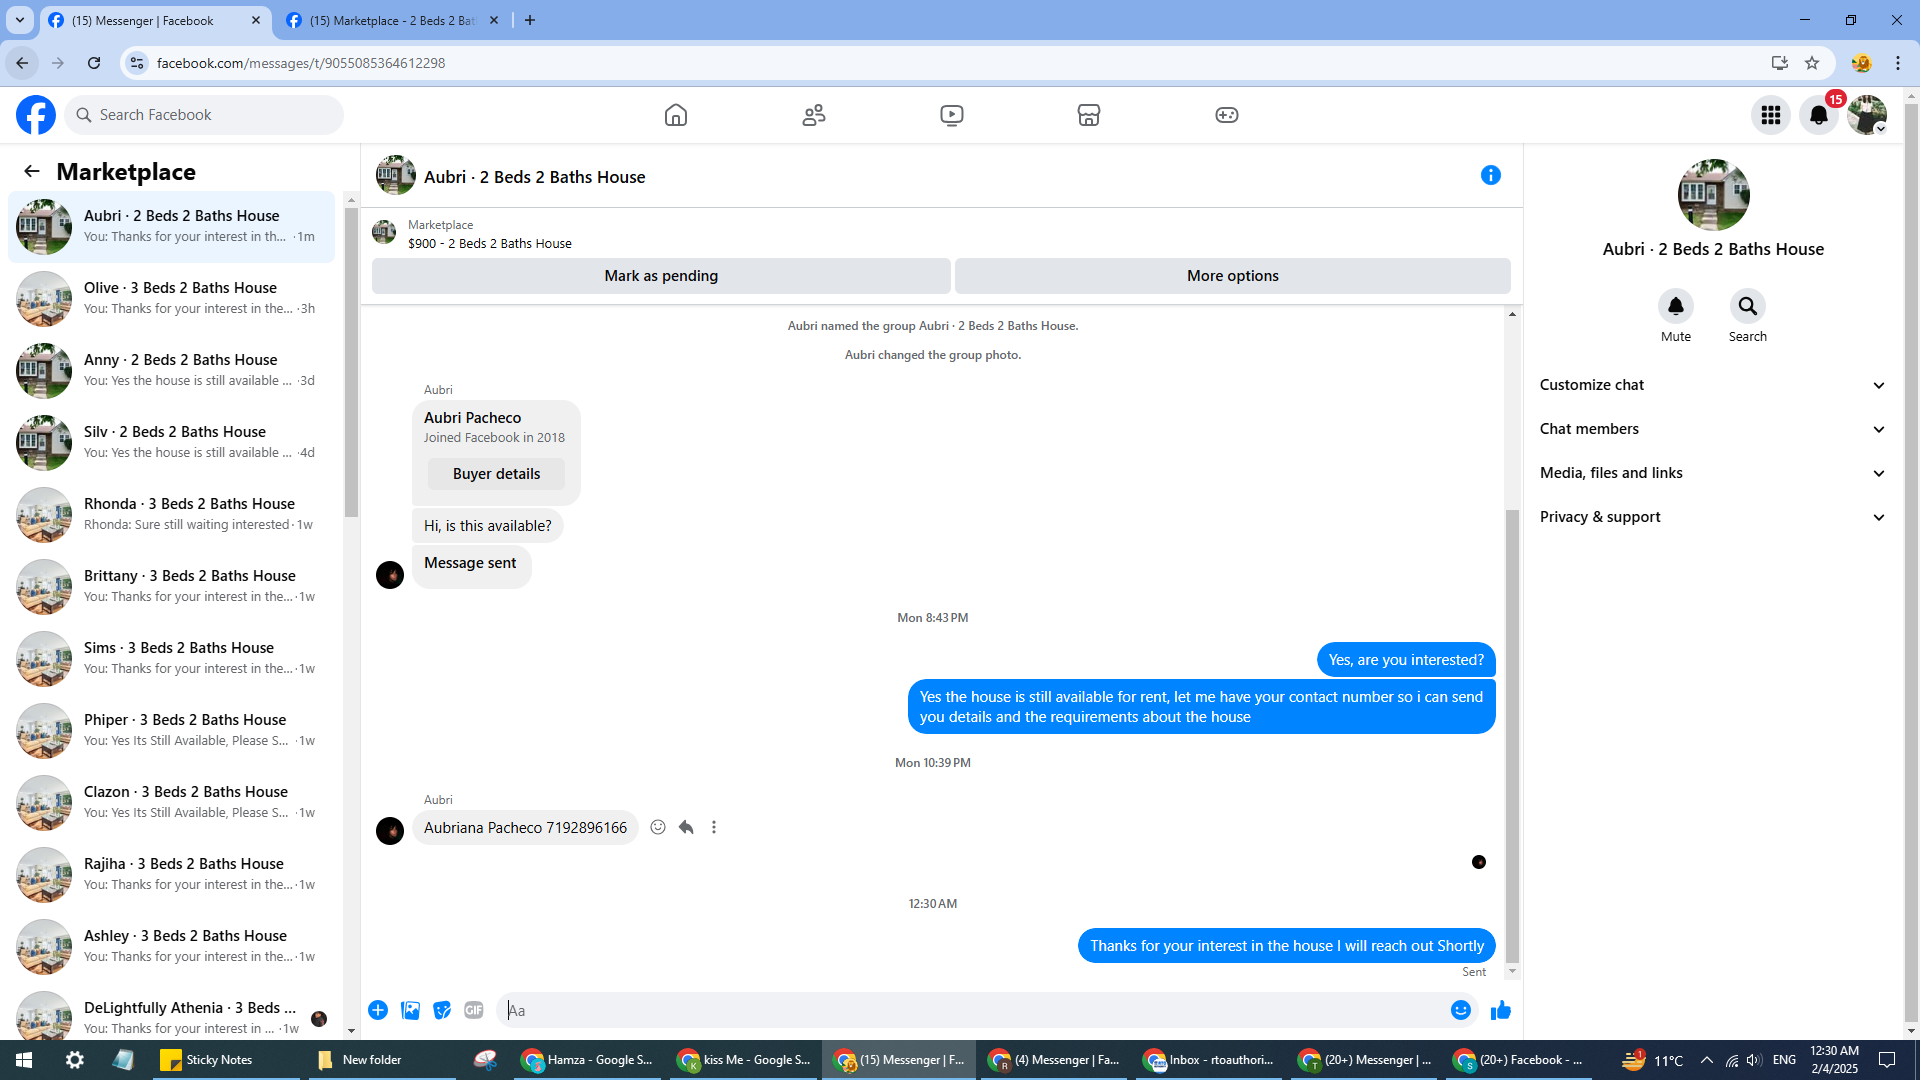Click the browser address bar
1920x1080 pixels.
pos(940,63)
